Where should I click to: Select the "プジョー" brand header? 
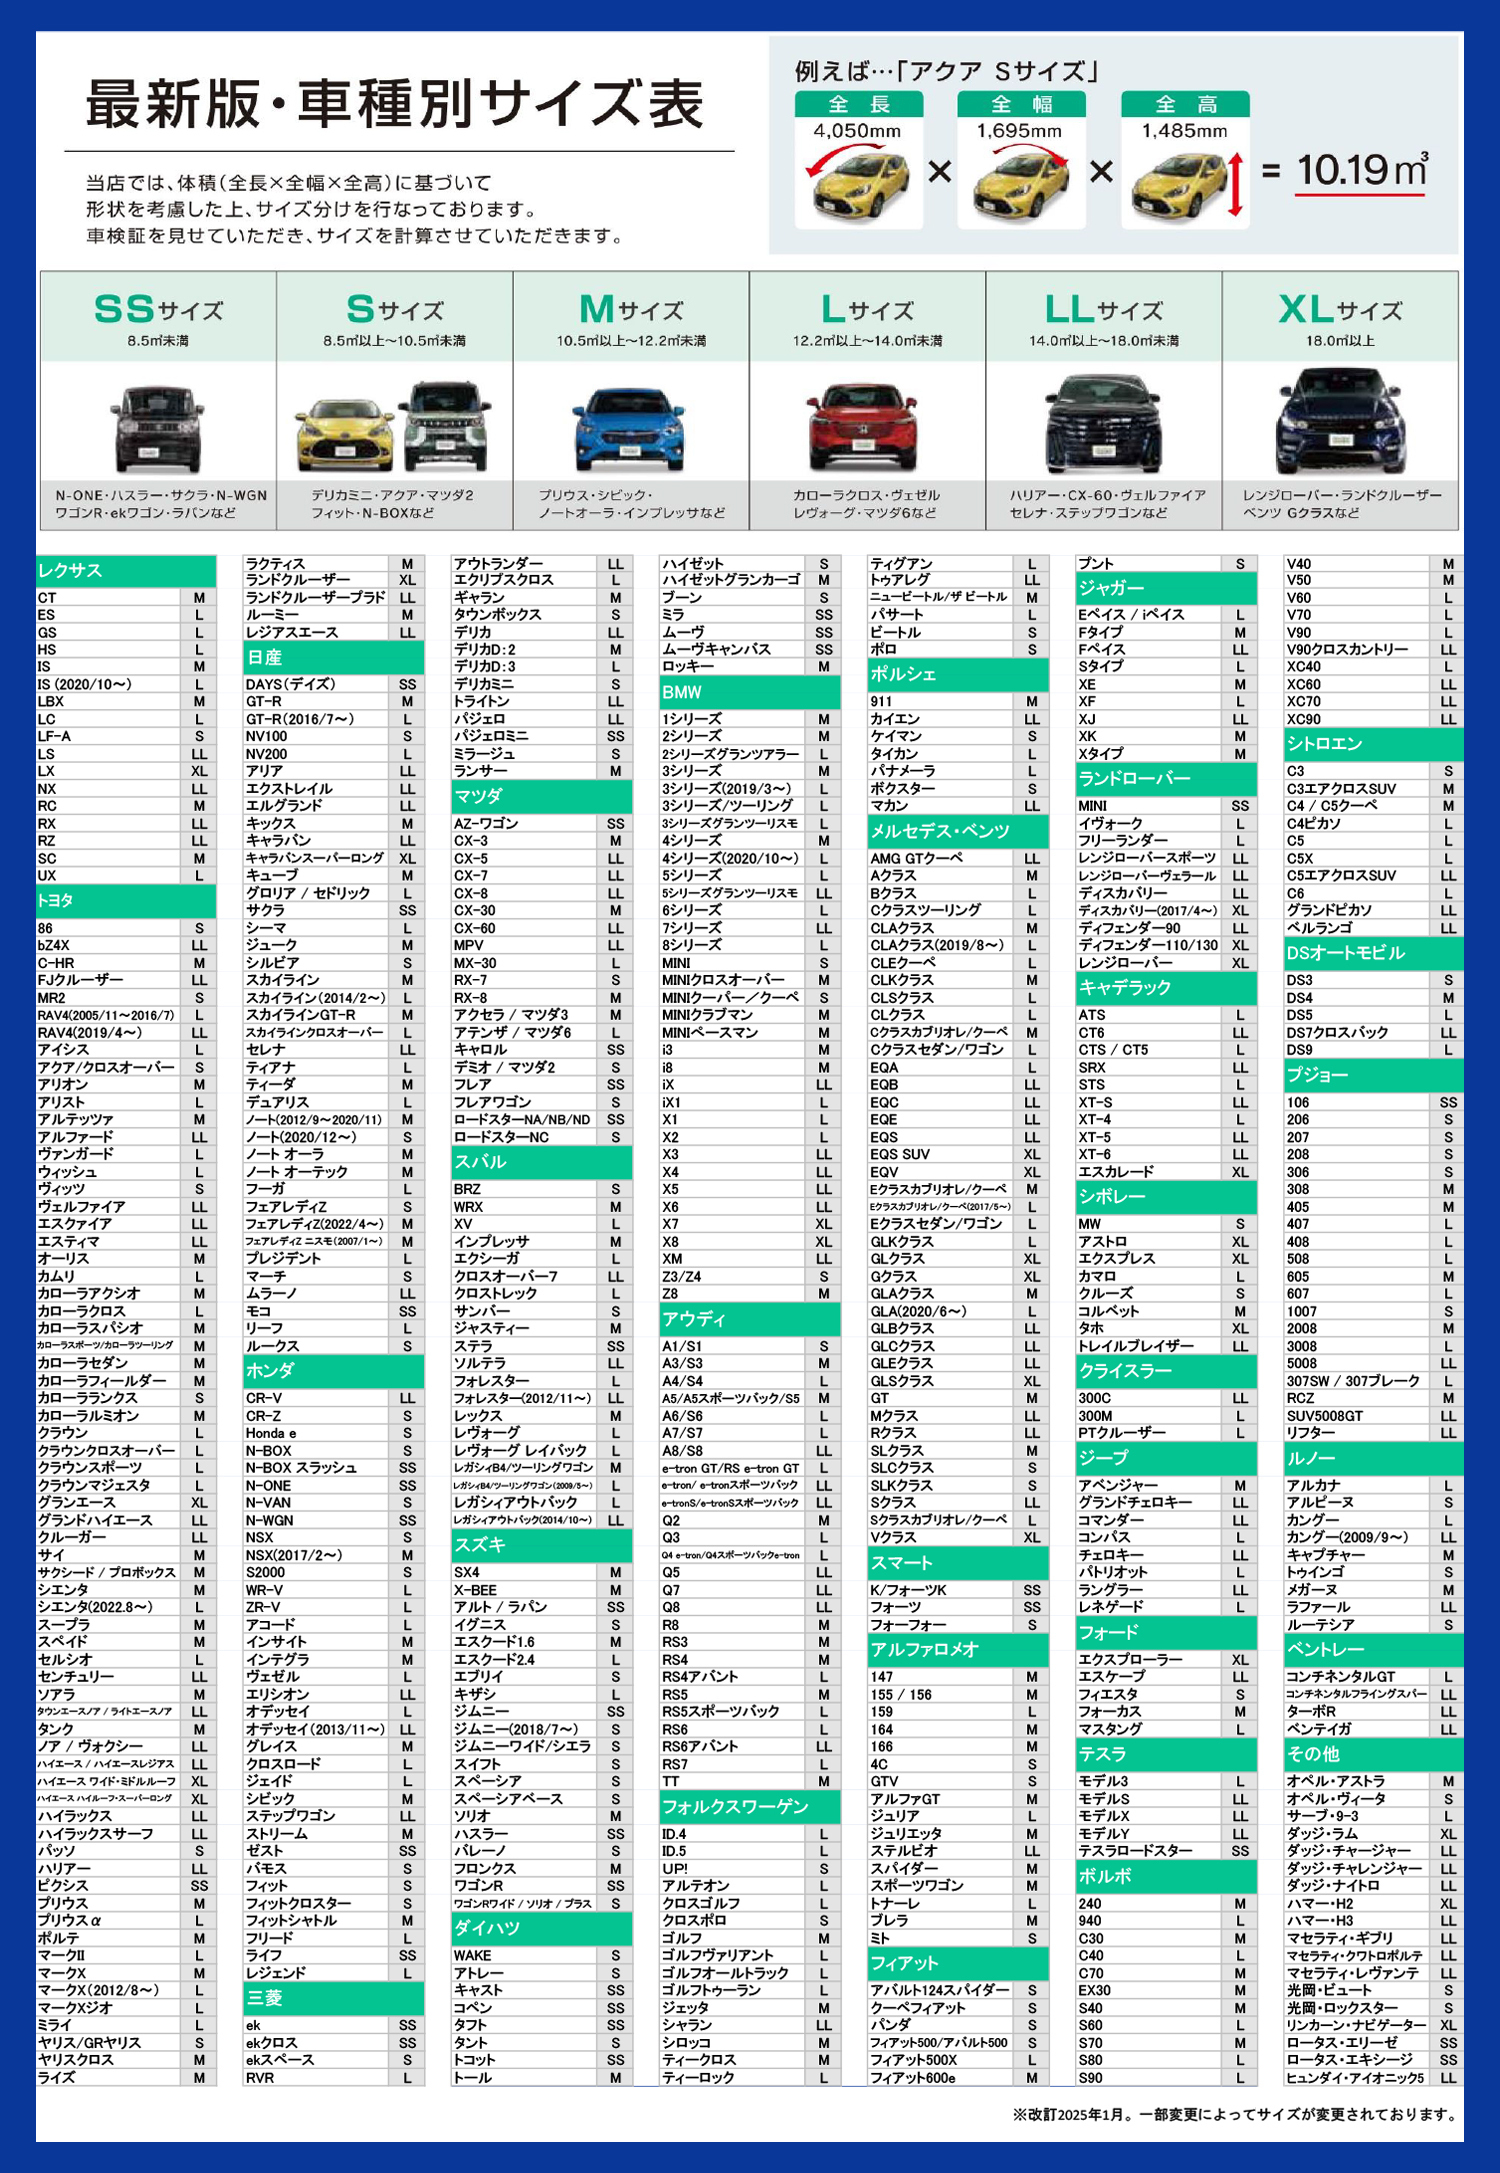click(1374, 1075)
